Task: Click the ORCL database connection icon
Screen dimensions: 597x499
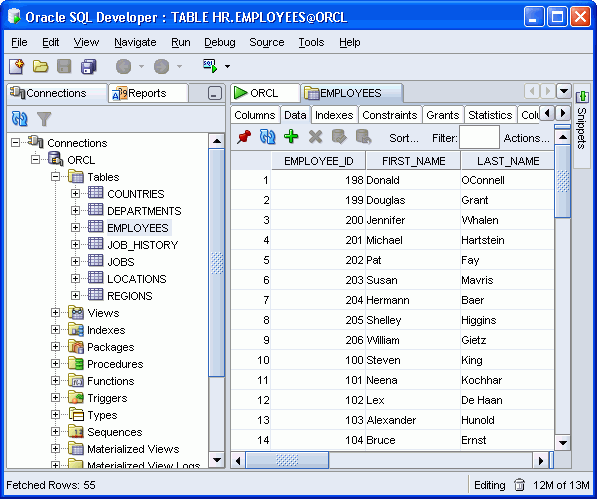Action: (55, 159)
